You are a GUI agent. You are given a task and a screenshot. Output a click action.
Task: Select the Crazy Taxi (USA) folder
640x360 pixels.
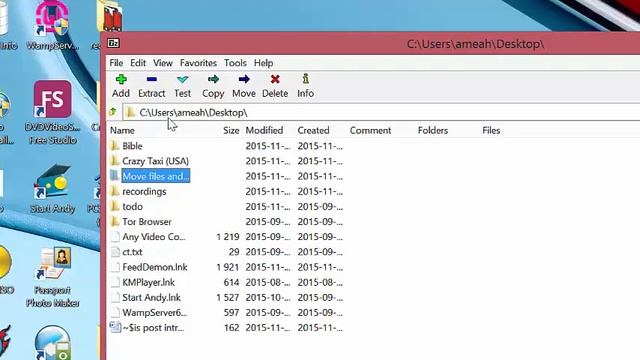click(x=156, y=161)
